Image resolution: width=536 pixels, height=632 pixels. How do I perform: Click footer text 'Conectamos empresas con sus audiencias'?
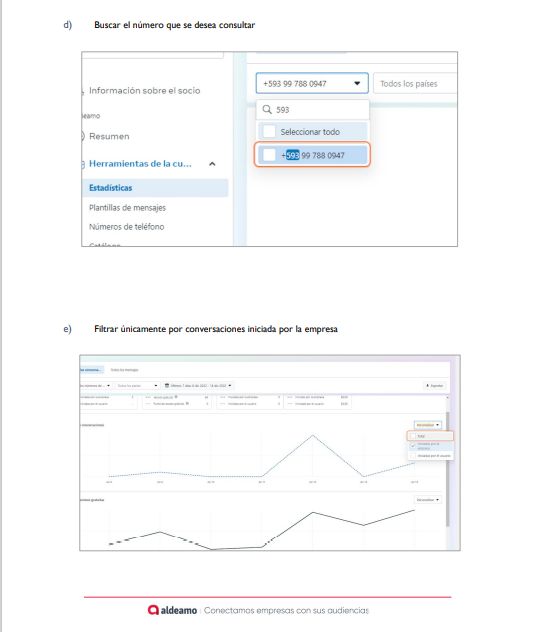tap(286, 610)
